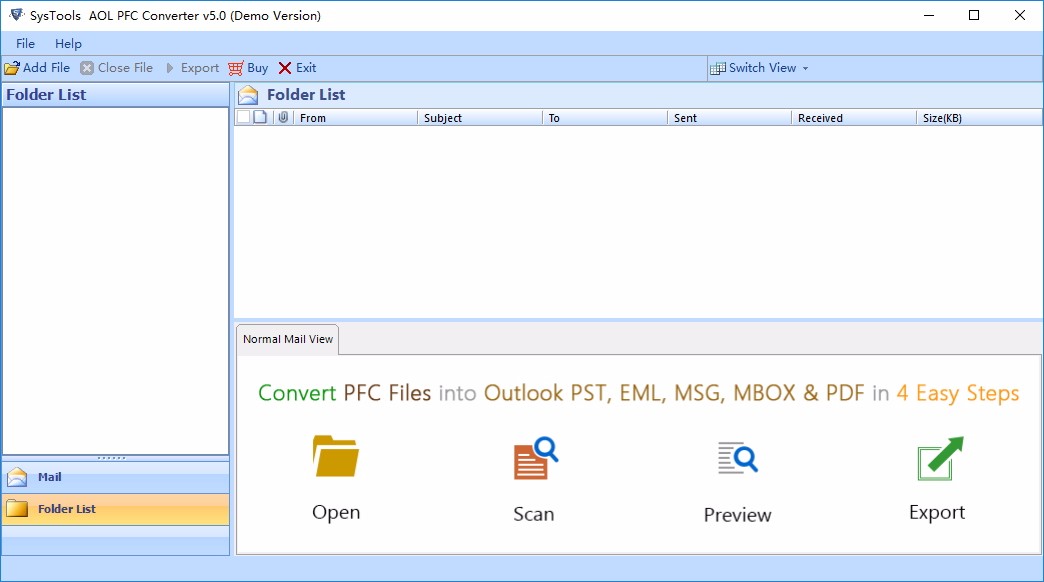
Task: Maximize the application window
Action: click(x=974, y=15)
